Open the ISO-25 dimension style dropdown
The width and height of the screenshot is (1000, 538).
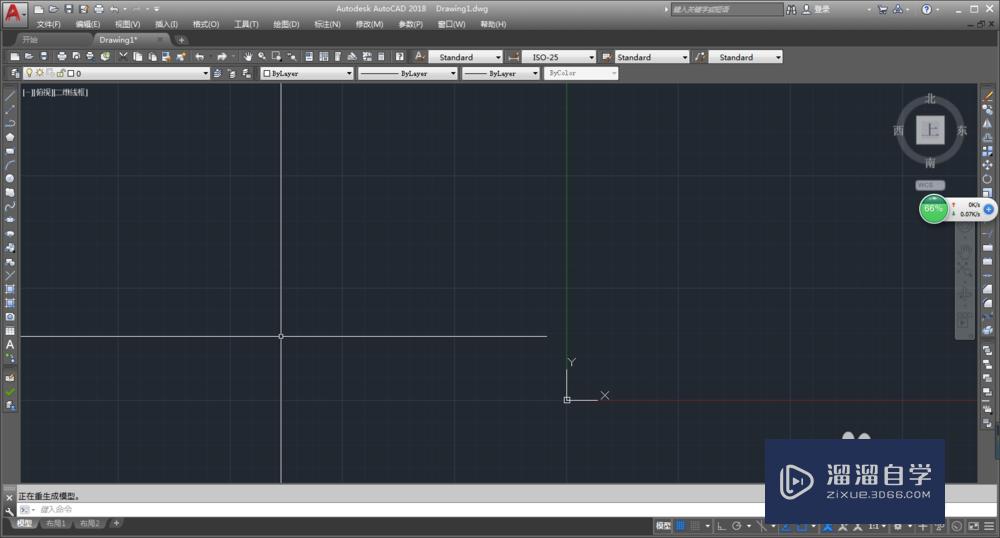(559, 57)
